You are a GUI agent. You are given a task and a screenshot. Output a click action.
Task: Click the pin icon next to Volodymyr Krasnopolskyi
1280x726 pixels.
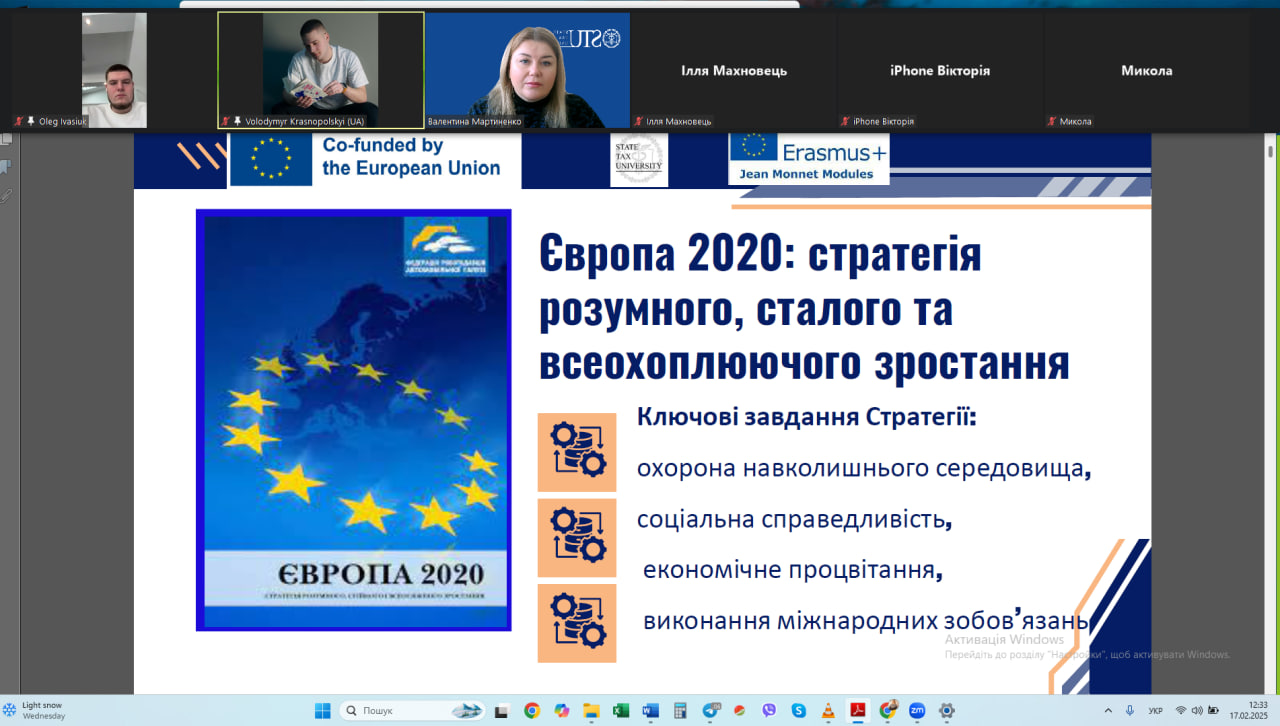238,121
